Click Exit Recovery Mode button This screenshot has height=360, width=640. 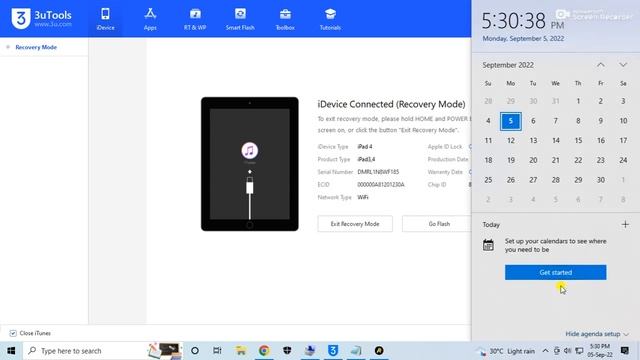pos(355,224)
